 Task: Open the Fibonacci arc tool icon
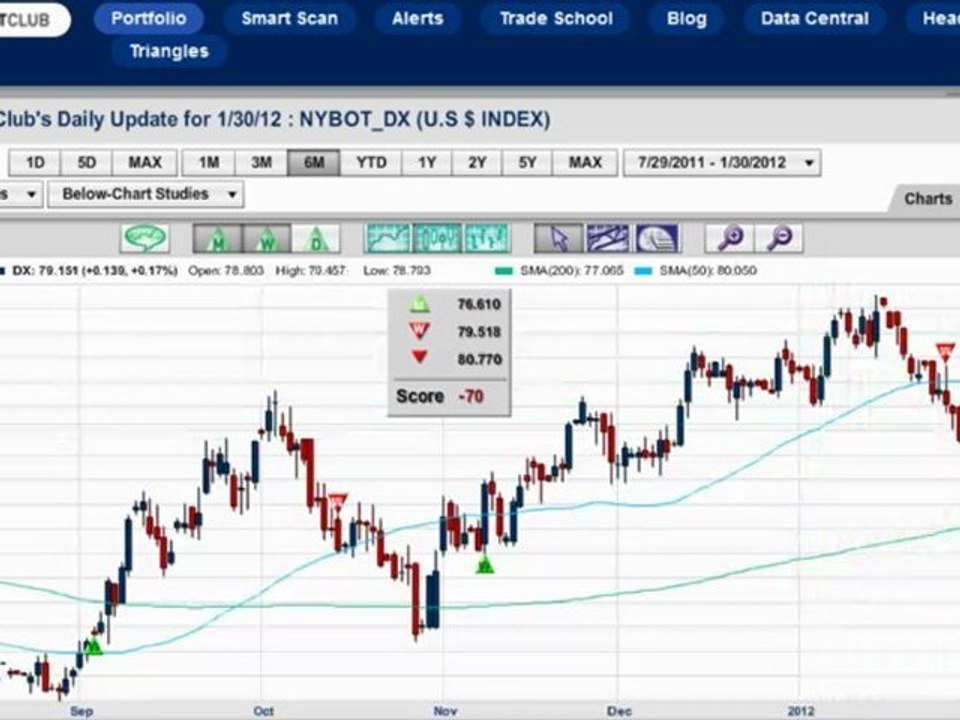click(x=656, y=238)
